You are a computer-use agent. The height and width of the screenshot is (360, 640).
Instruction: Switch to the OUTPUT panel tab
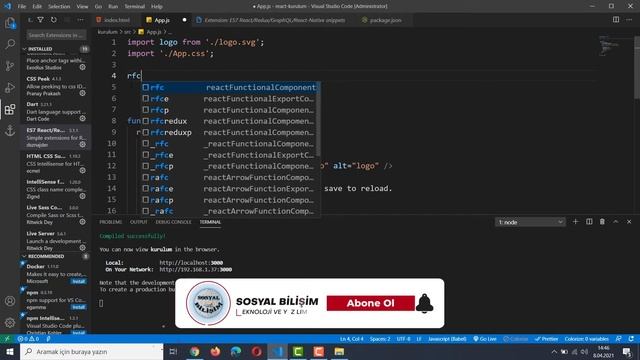click(x=138, y=222)
